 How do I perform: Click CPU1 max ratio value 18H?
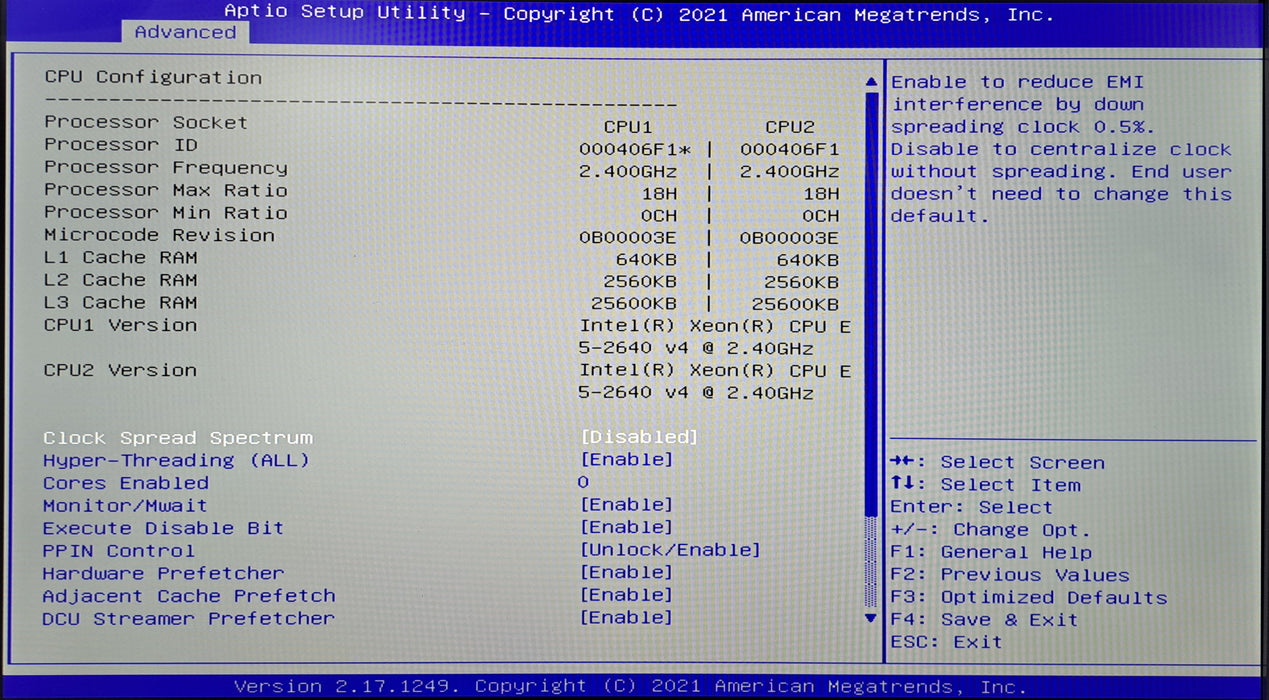coord(659,194)
